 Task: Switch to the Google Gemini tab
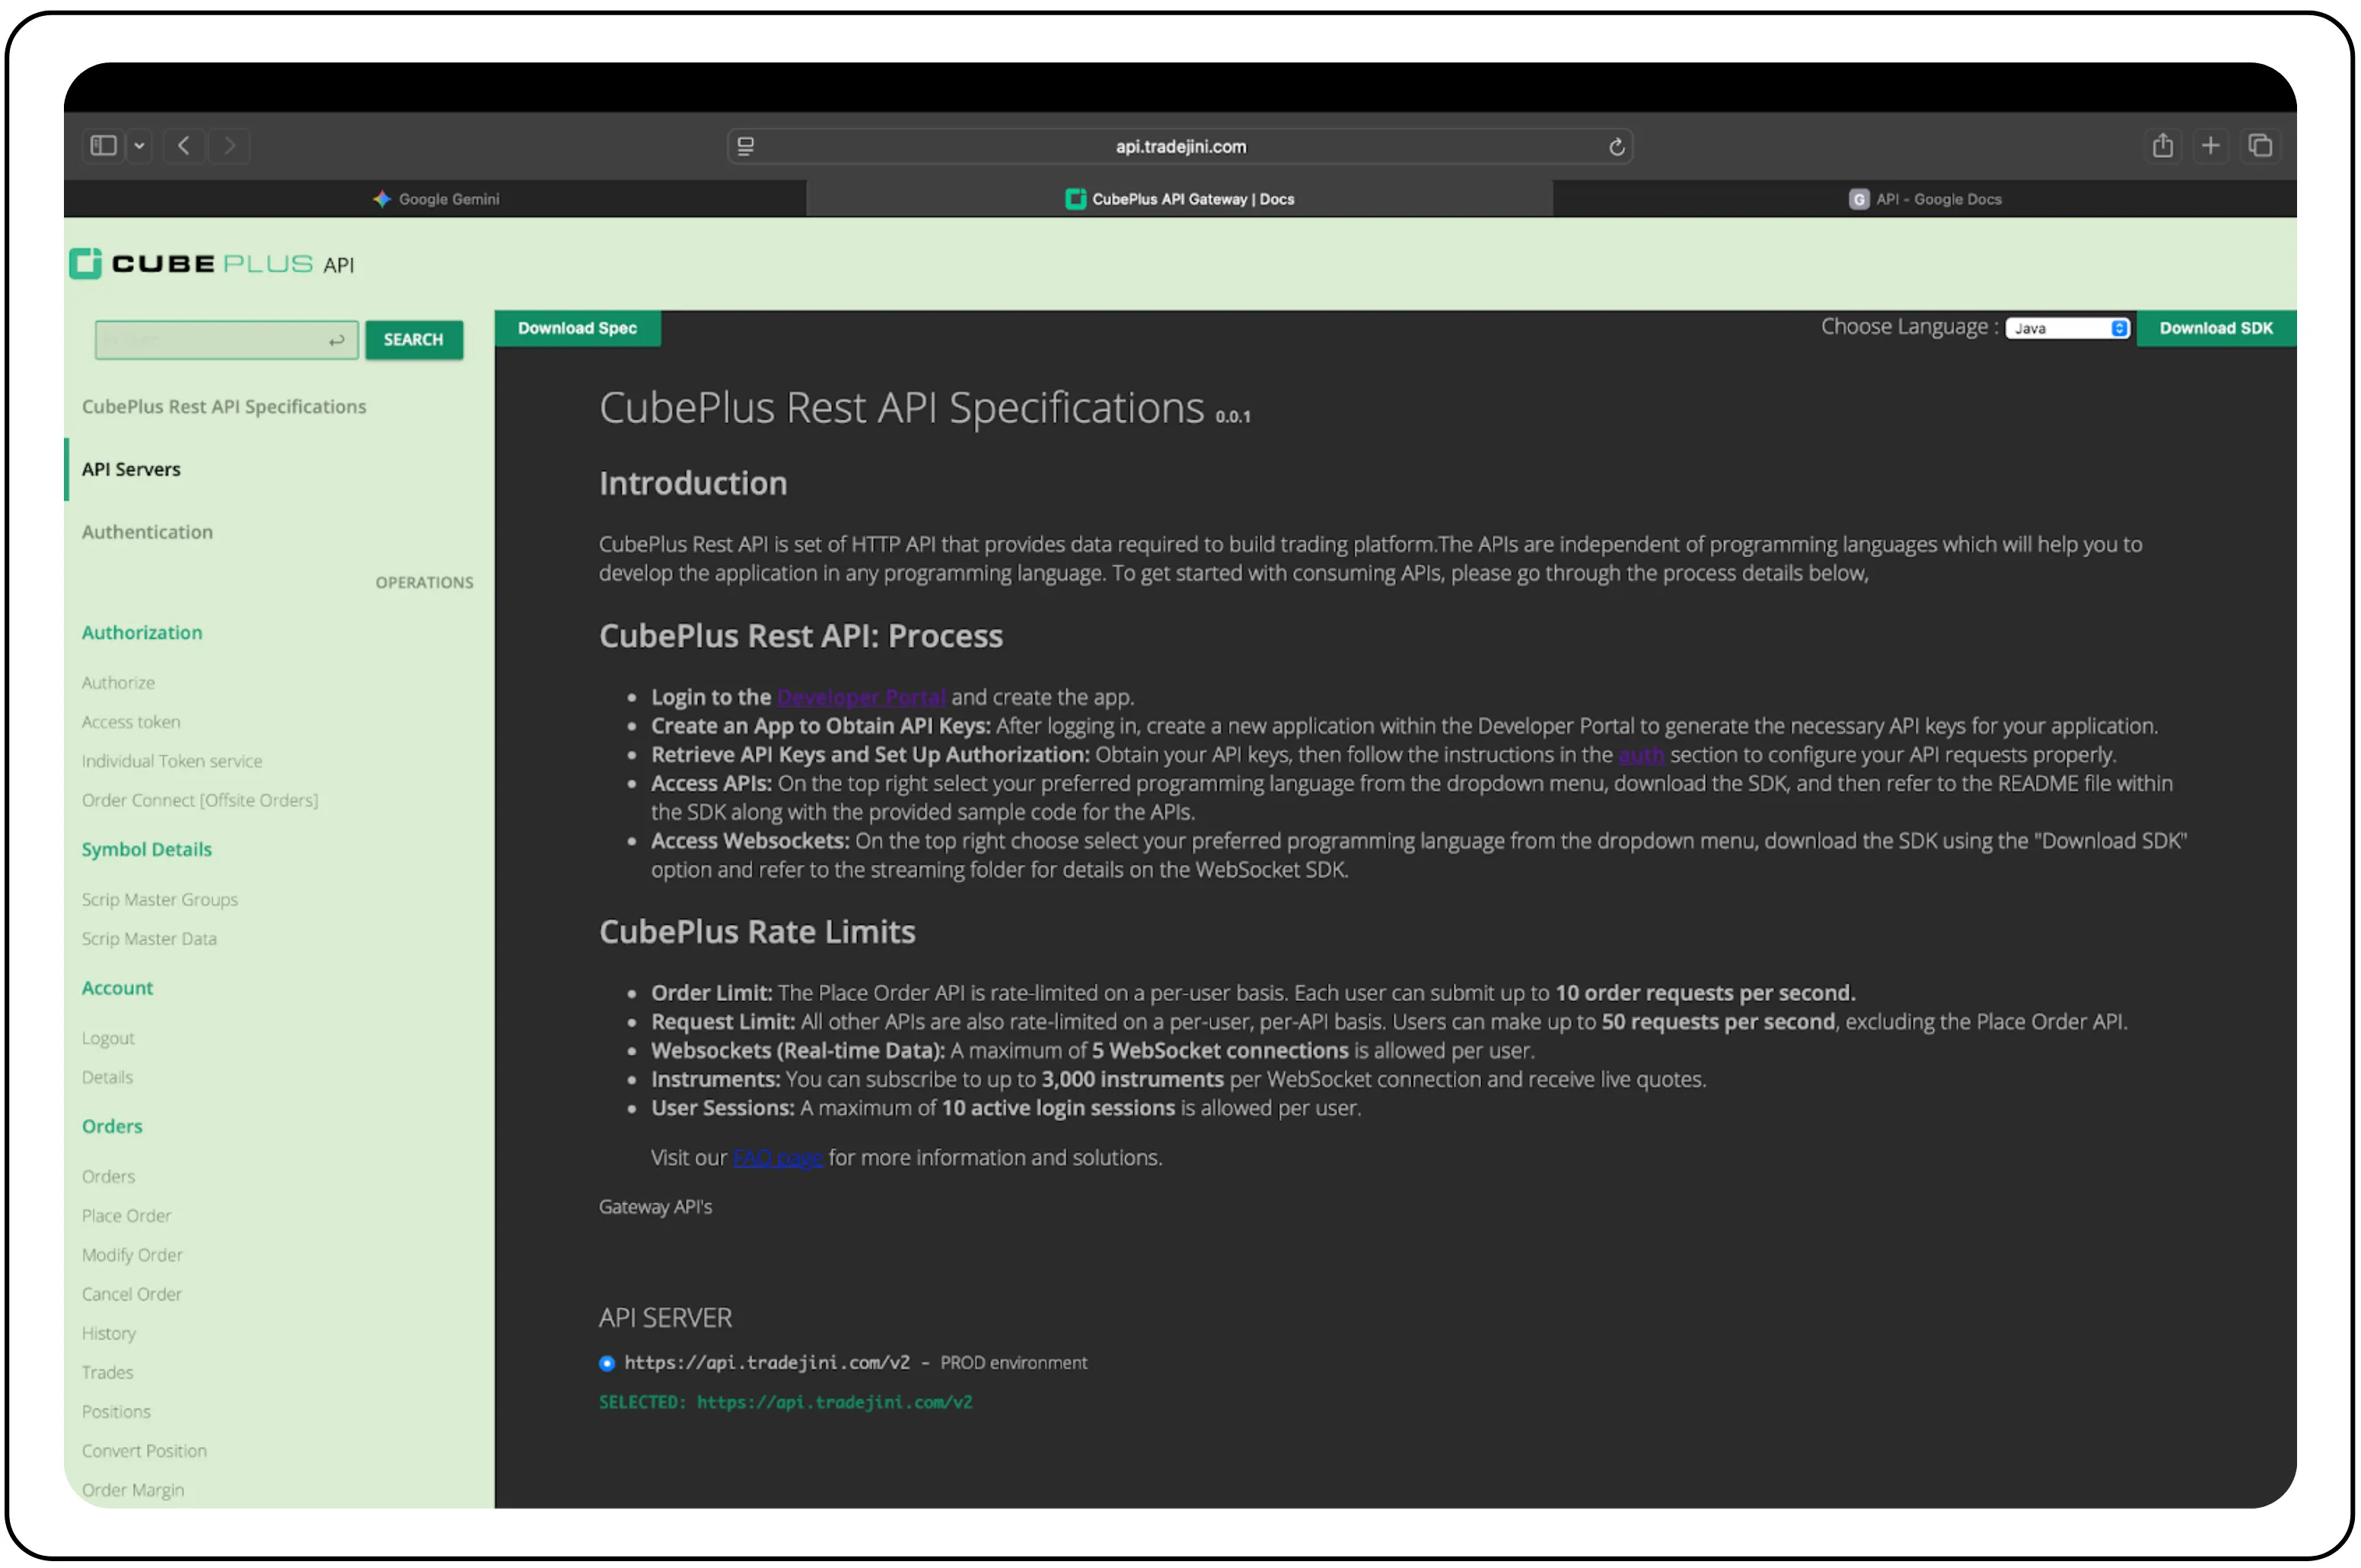pos(435,198)
